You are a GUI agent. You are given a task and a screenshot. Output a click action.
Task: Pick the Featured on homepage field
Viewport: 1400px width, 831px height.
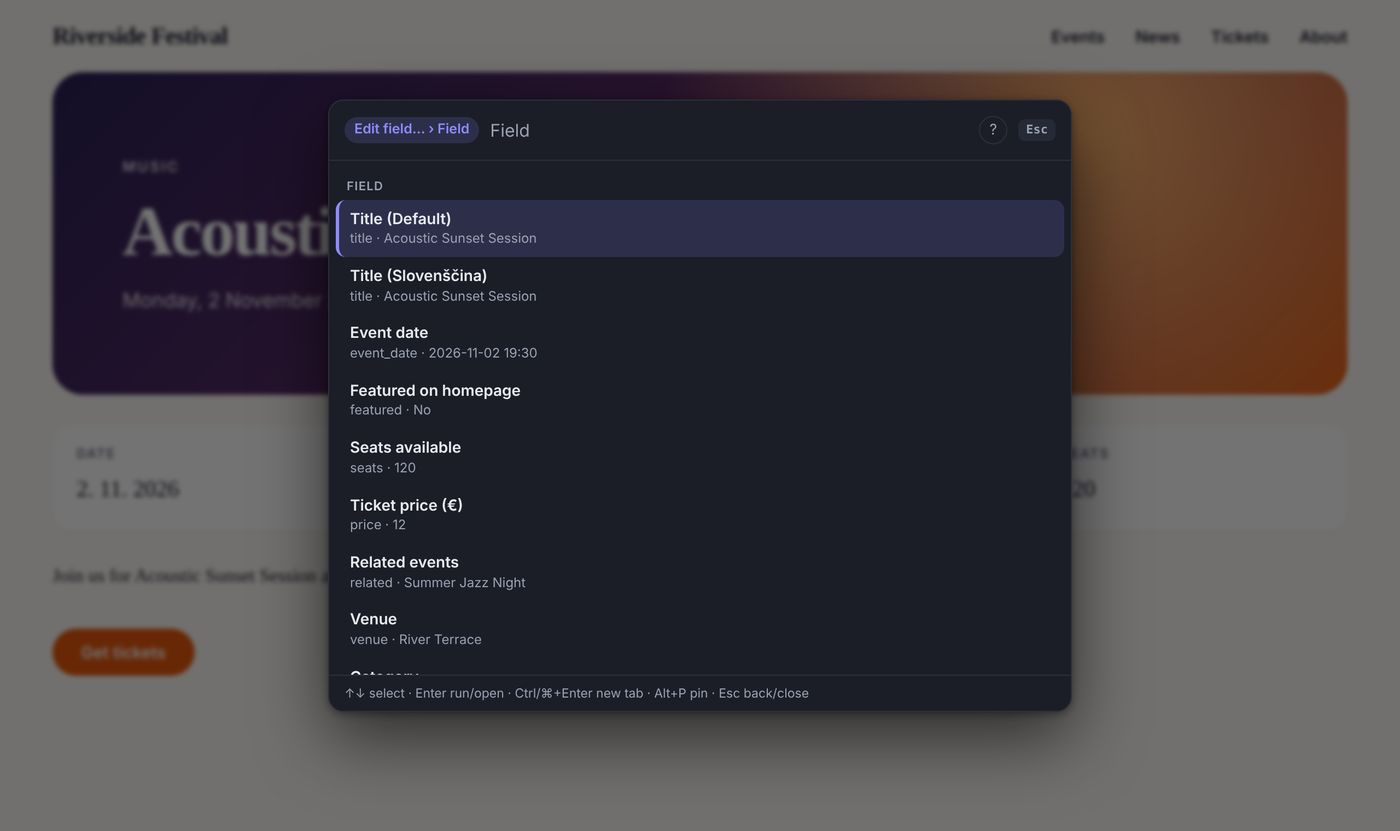(x=700, y=400)
